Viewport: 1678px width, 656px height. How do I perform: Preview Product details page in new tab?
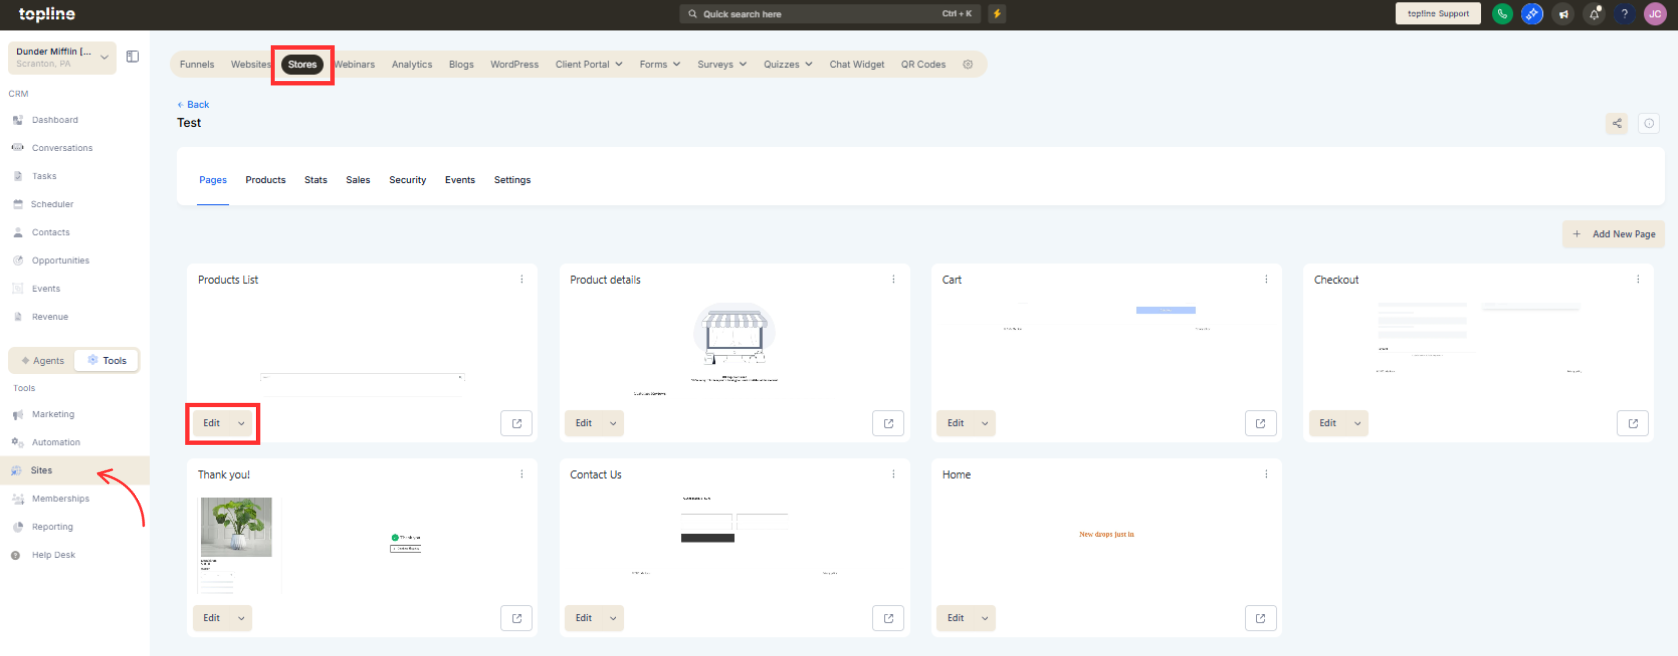click(889, 423)
